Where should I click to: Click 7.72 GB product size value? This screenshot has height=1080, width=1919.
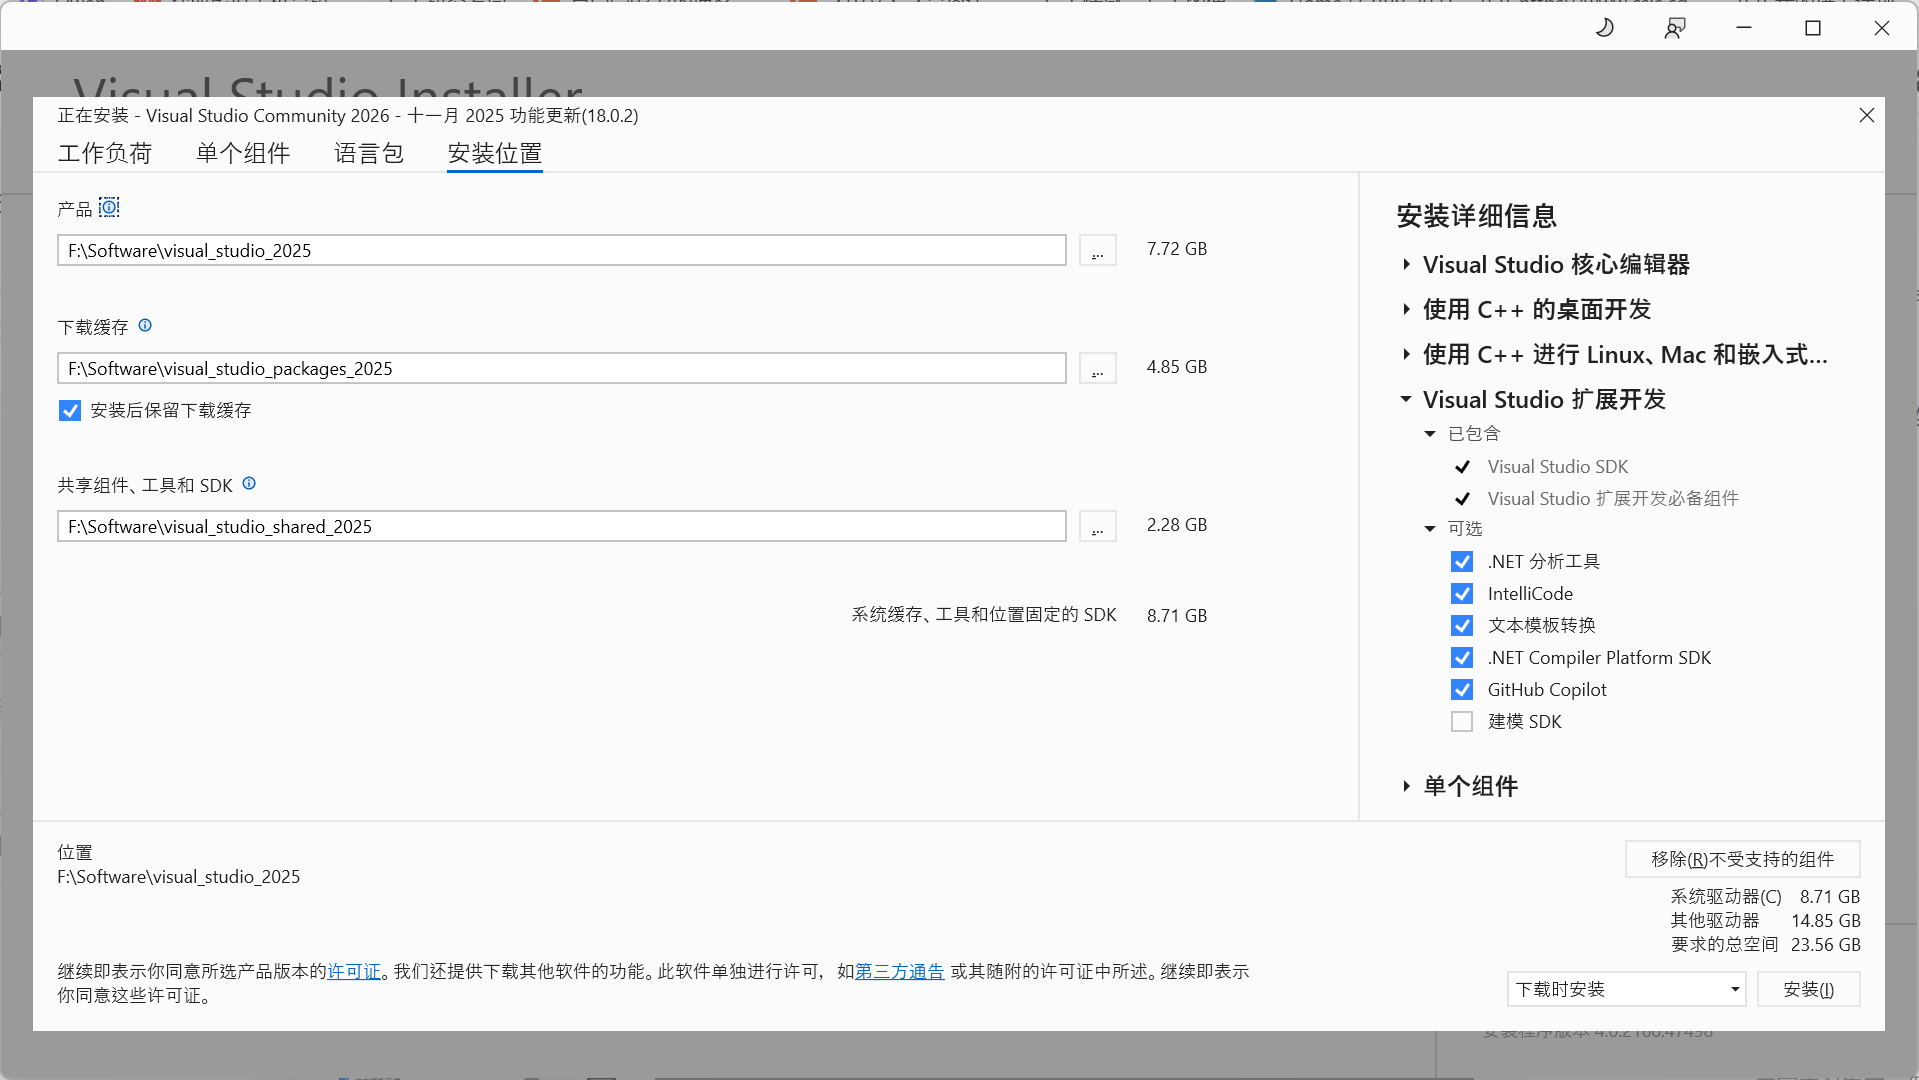point(1177,249)
